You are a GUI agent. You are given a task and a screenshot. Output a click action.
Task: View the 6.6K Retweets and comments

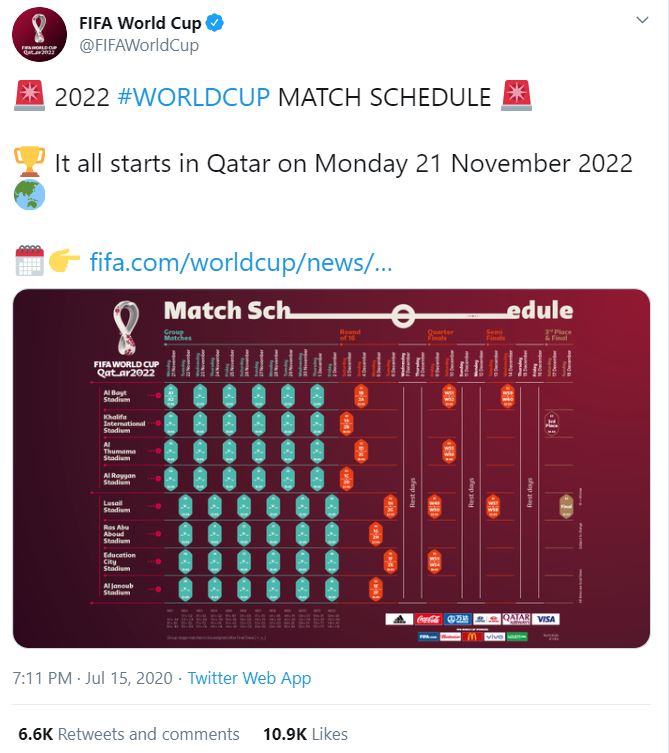(129, 734)
